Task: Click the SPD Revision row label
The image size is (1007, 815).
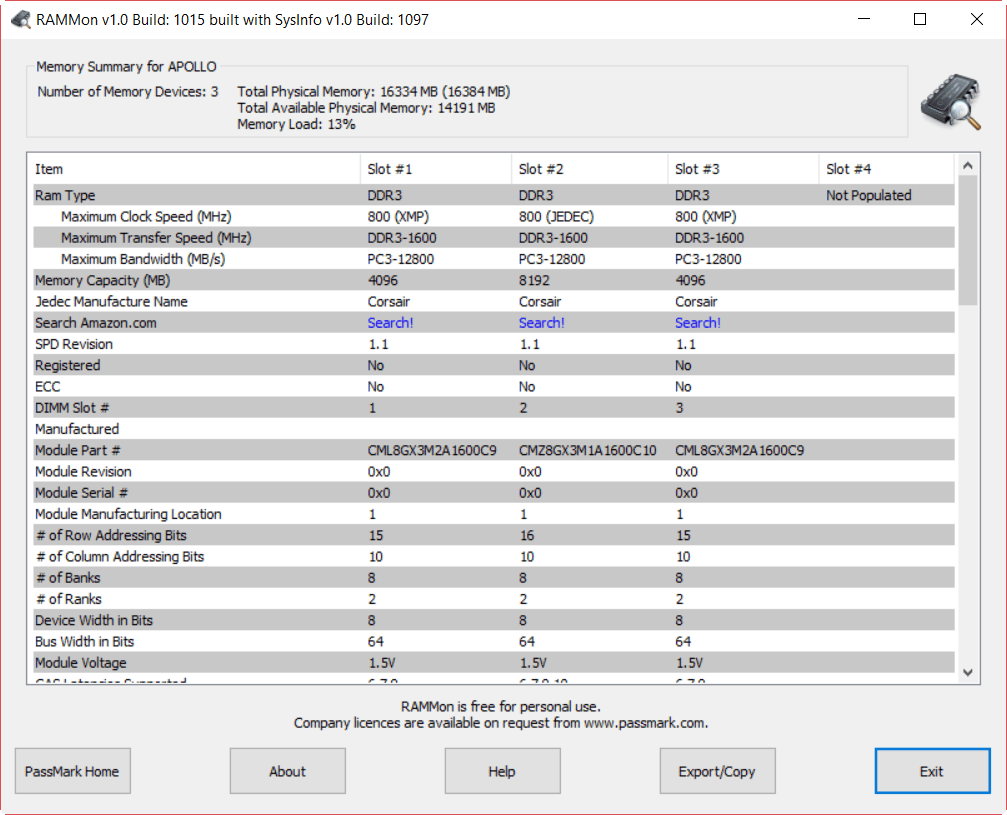Action: click(x=74, y=344)
